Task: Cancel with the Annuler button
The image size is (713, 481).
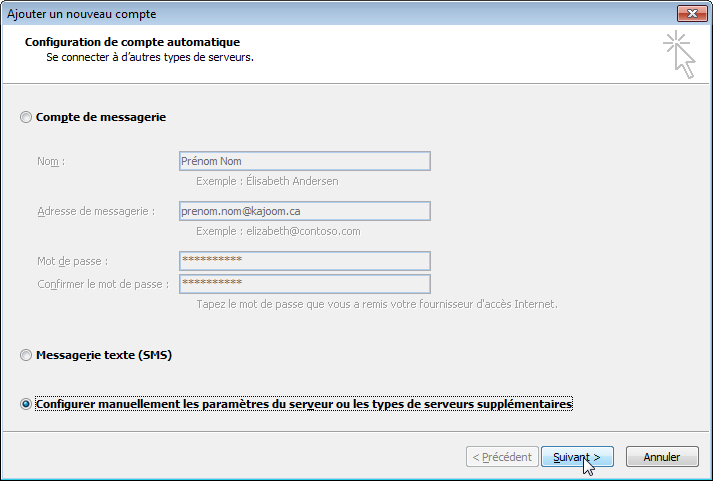Action: click(662, 457)
